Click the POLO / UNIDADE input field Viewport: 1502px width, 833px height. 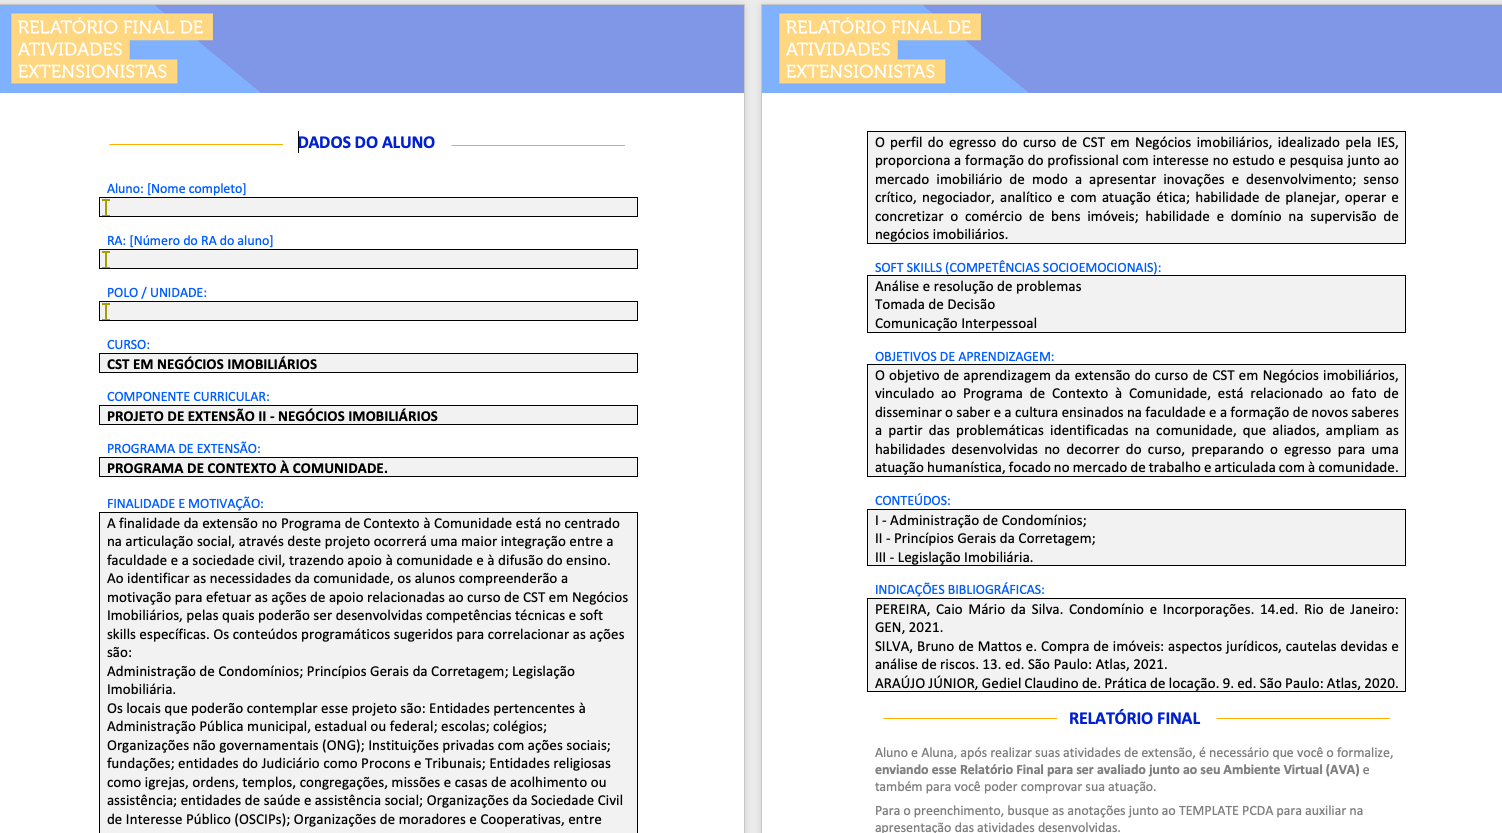(368, 311)
